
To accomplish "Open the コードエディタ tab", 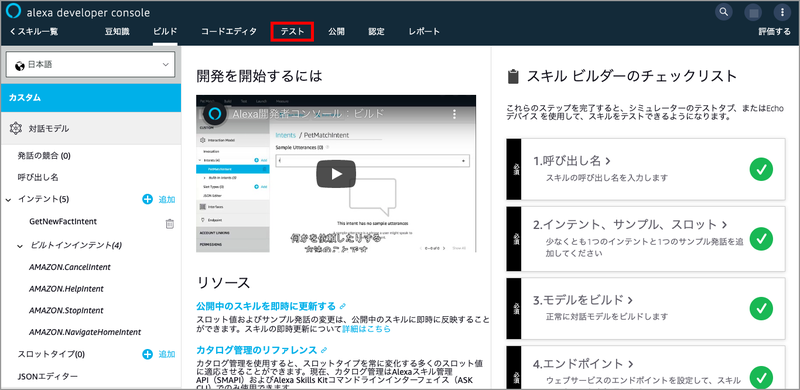I will [x=229, y=32].
